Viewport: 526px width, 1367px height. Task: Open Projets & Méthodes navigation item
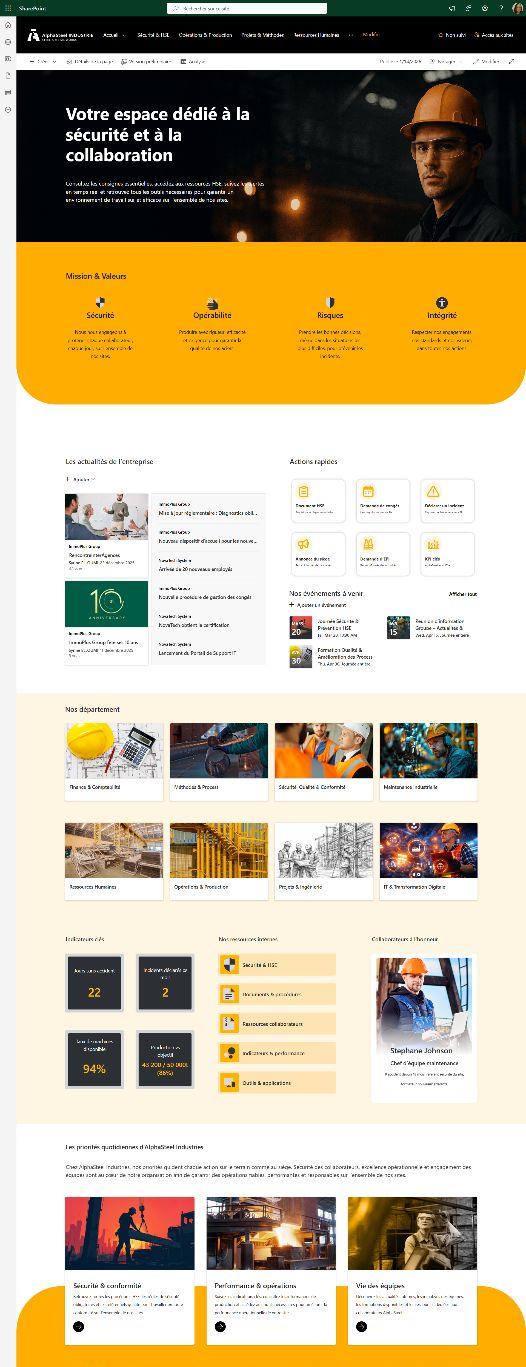(x=263, y=35)
